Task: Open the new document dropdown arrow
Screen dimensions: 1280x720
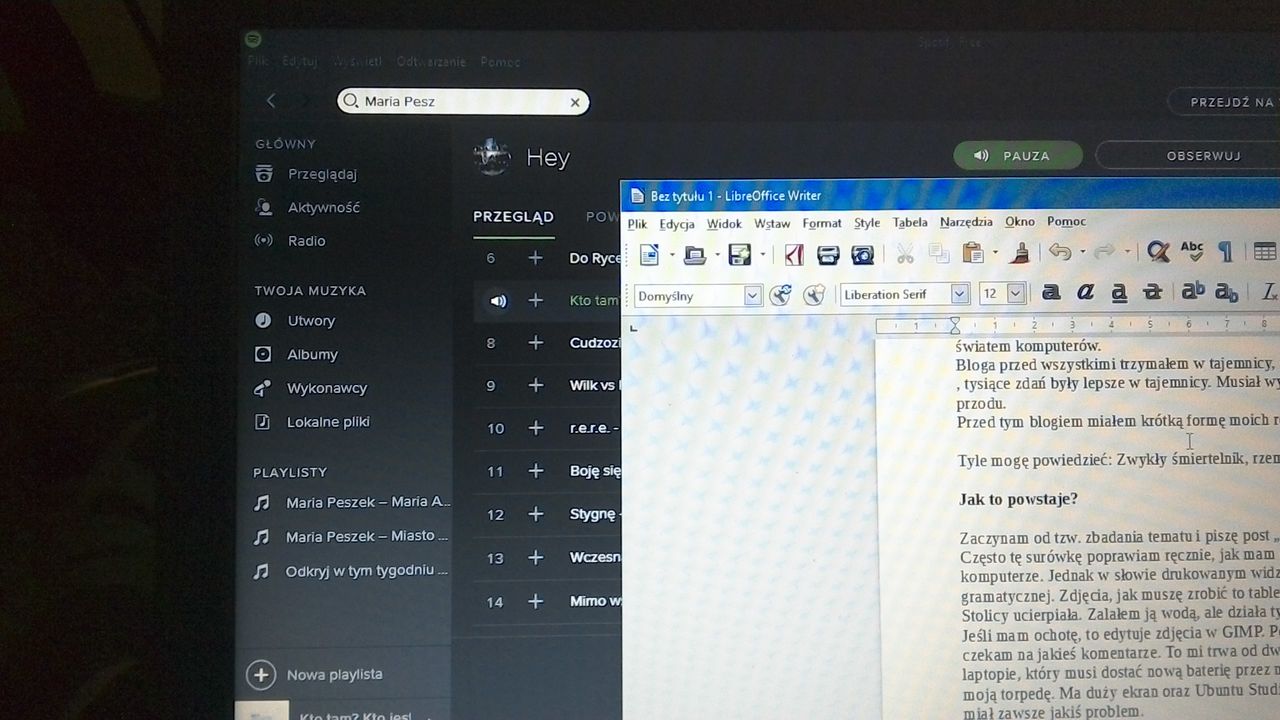Action: [x=672, y=254]
